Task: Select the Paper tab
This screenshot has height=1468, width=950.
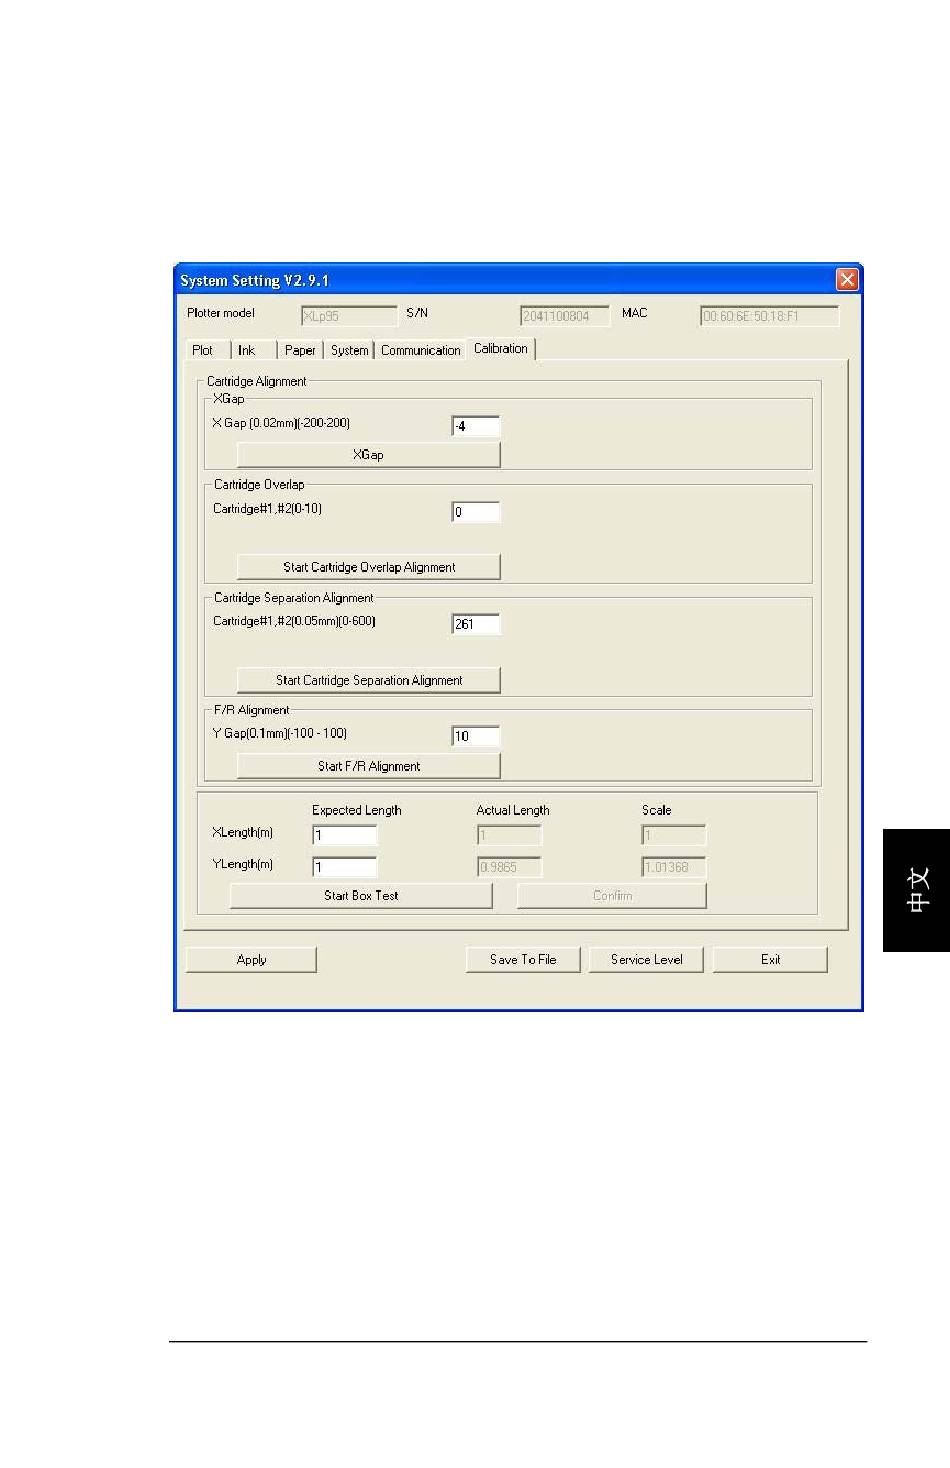Action: point(299,350)
